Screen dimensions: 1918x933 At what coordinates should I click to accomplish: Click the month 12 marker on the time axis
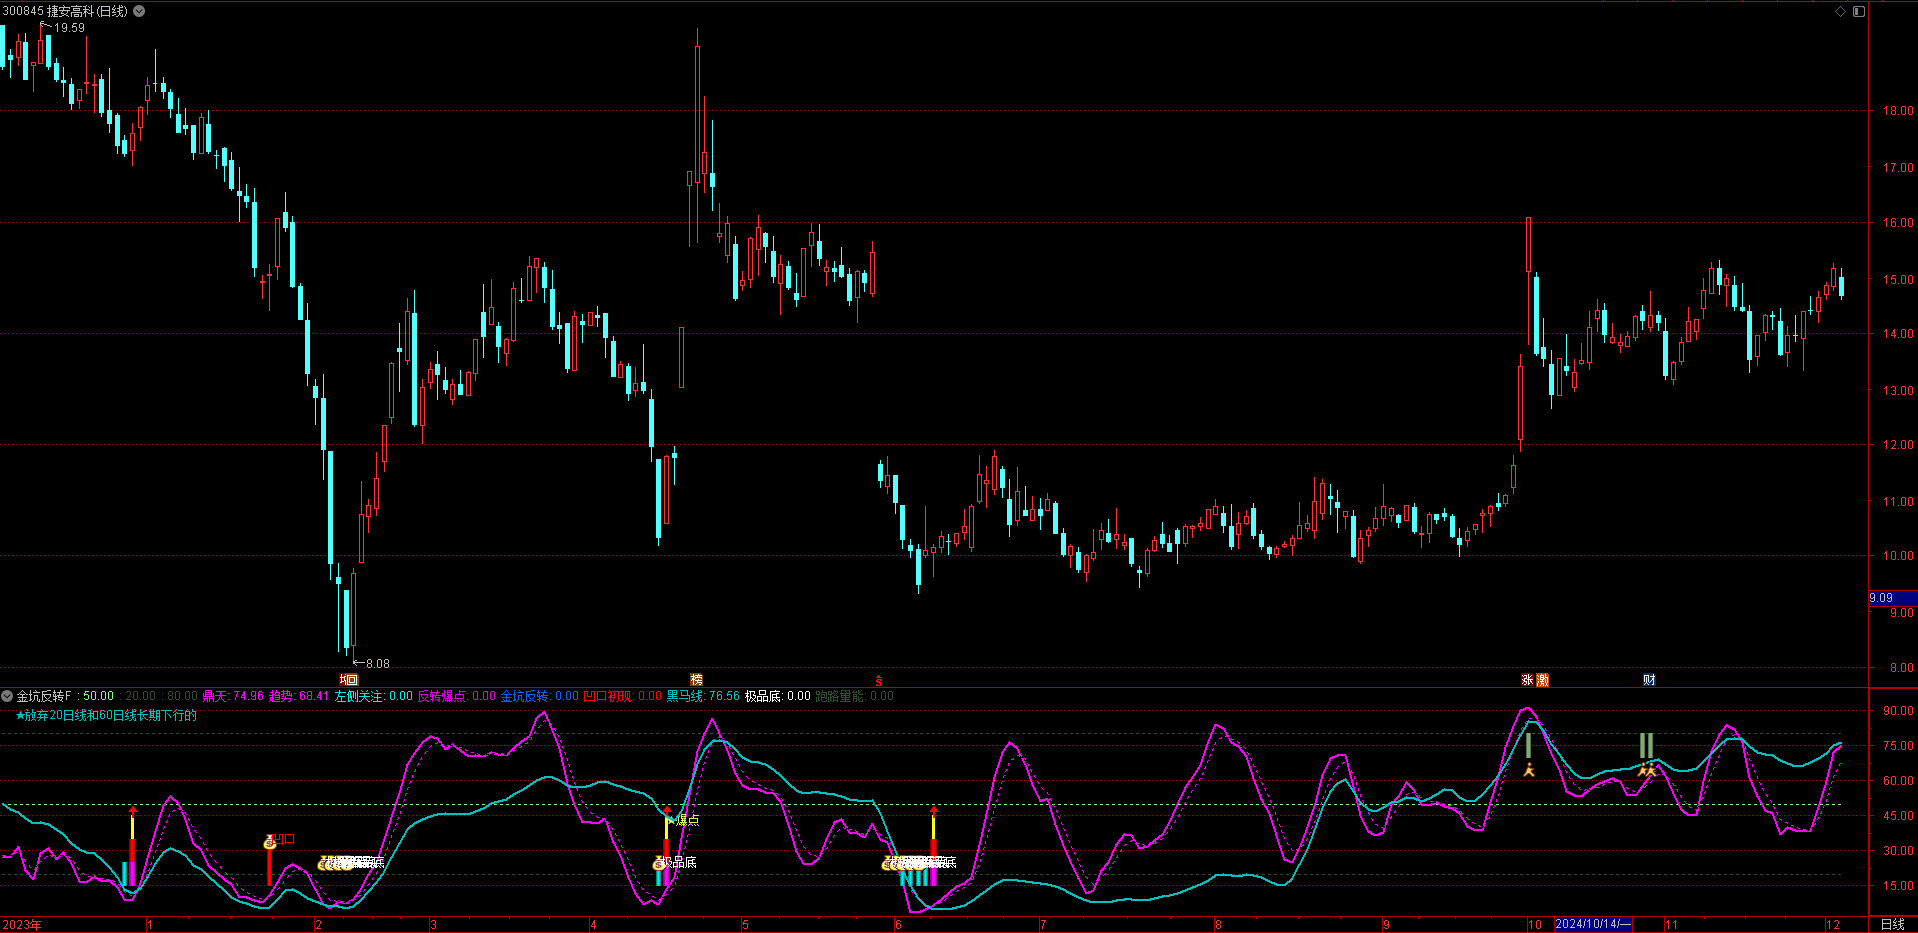click(1832, 925)
